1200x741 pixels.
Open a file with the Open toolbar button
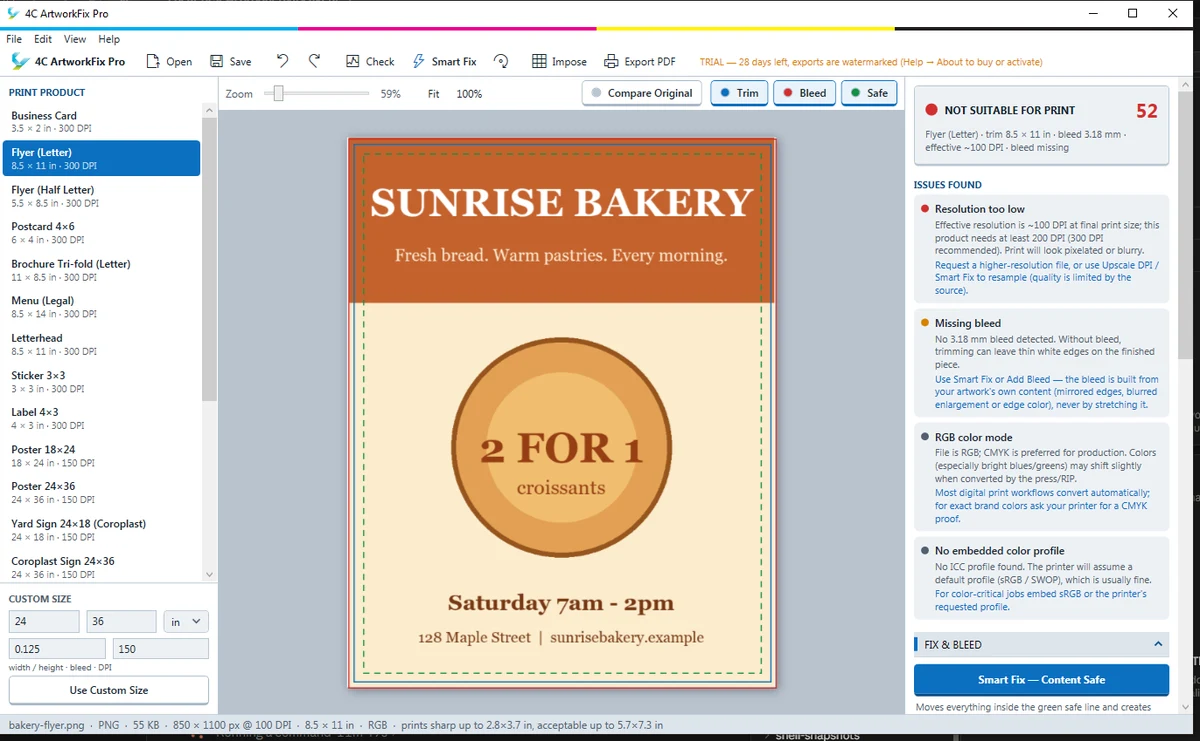(x=169, y=62)
